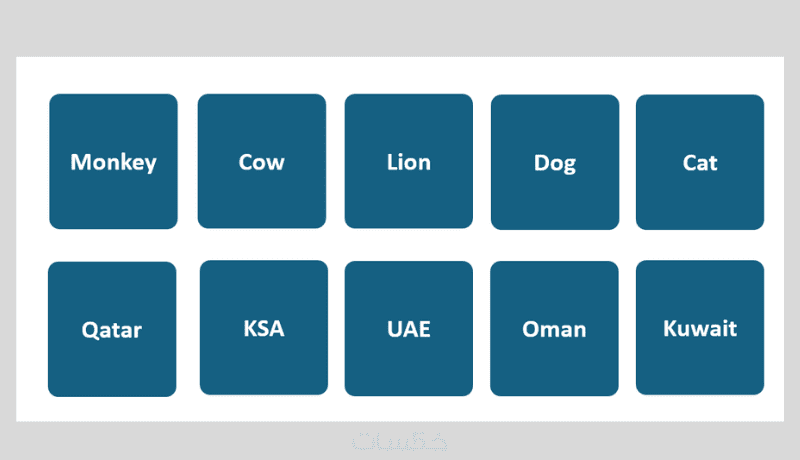Viewport: 800px width, 460px height.
Task: Pick the Oman tile
Action: (x=554, y=329)
